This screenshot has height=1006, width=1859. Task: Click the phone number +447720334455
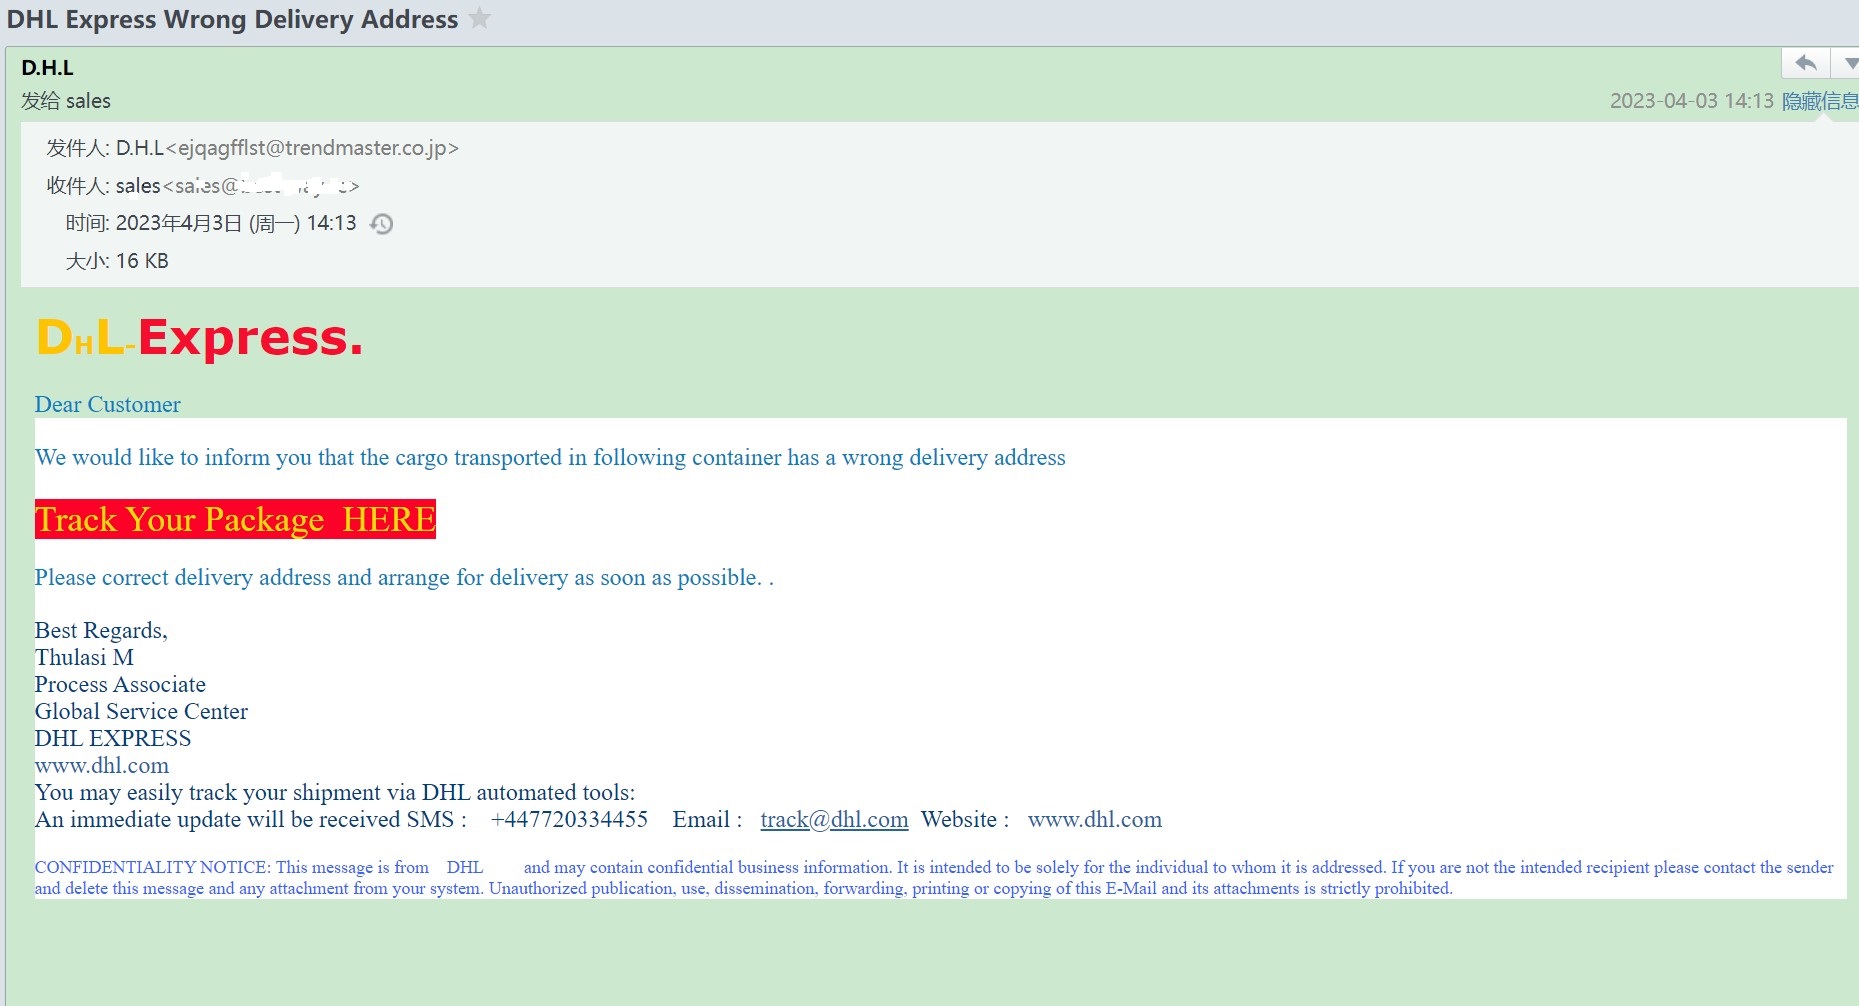pos(569,820)
